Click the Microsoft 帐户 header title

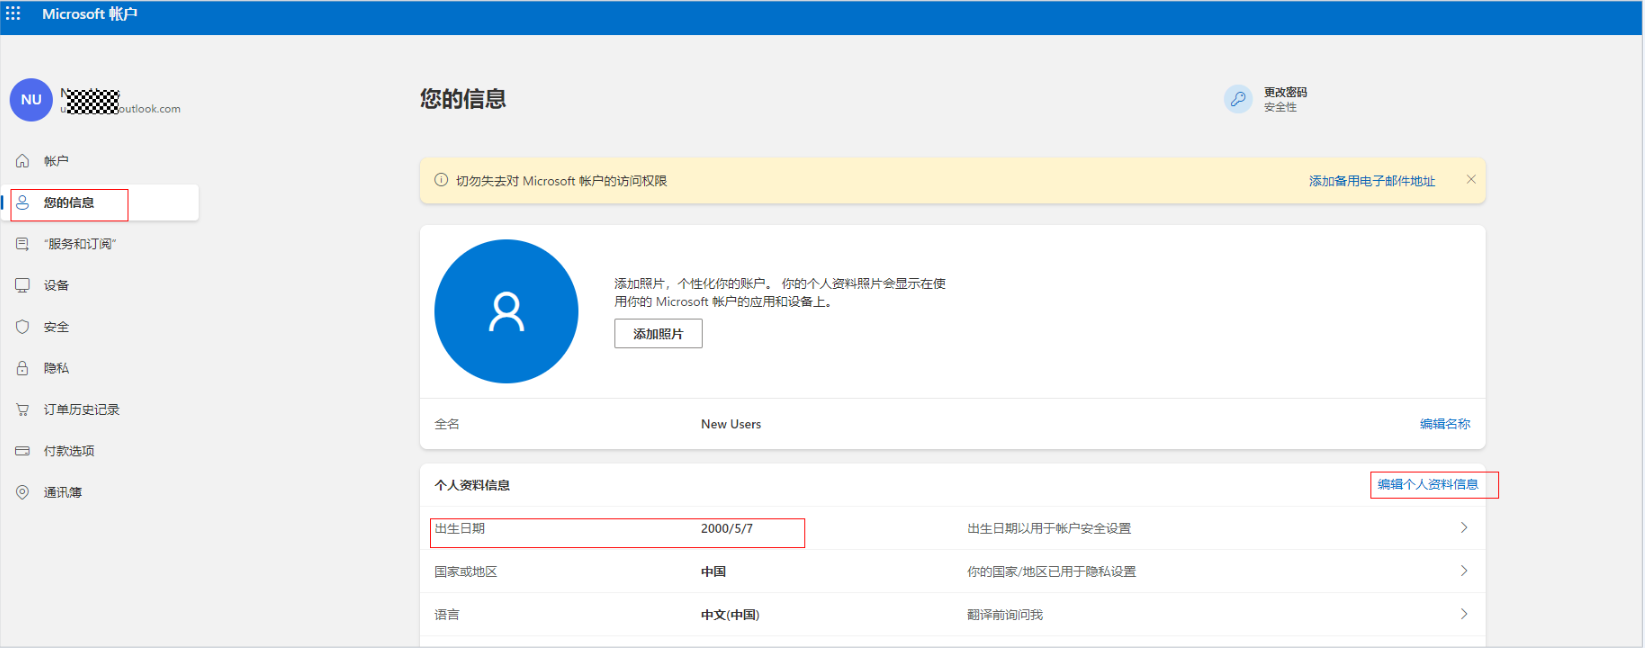pyautogui.click(x=90, y=14)
